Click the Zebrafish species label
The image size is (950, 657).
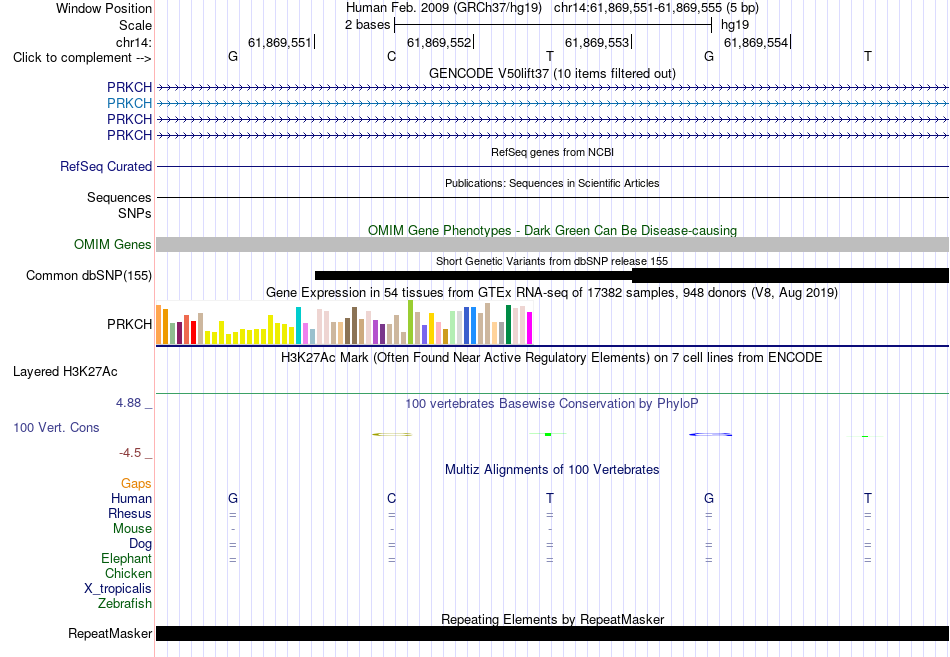coord(125,603)
